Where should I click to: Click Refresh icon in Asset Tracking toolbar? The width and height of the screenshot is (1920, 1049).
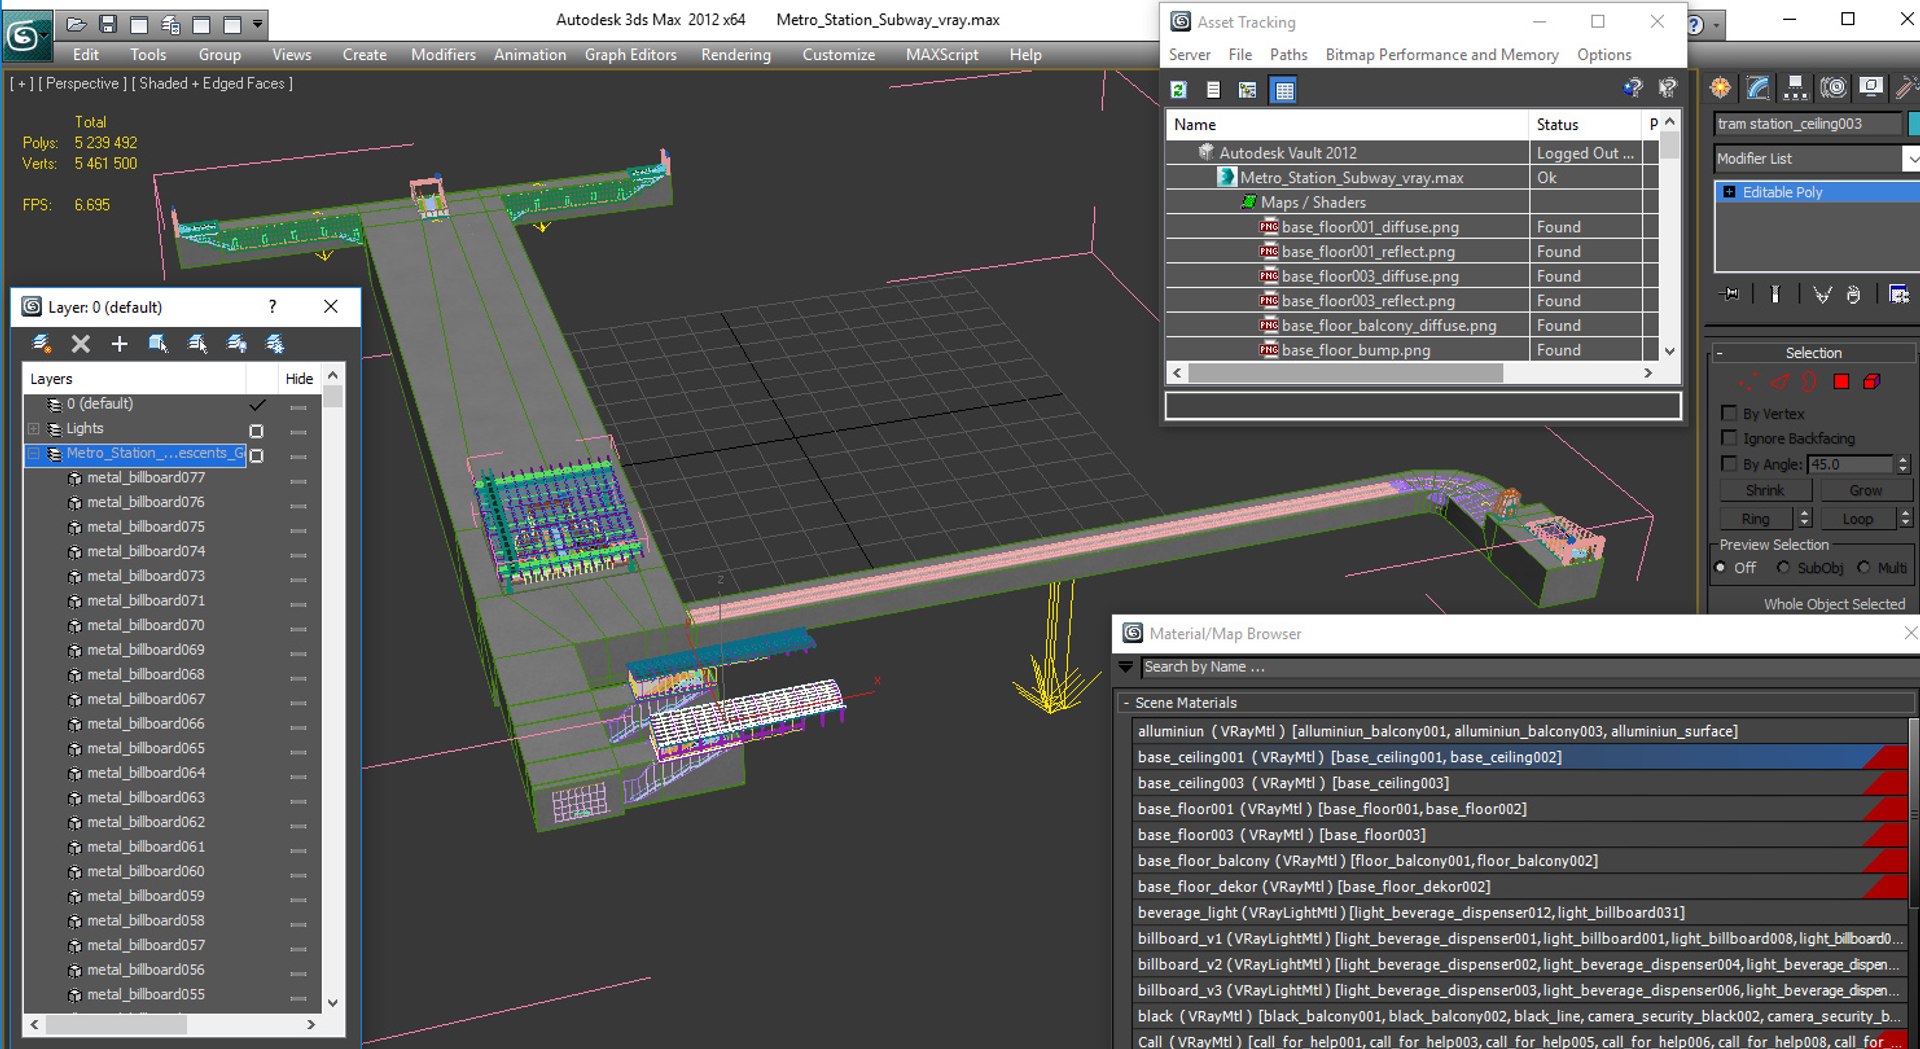click(x=1179, y=90)
